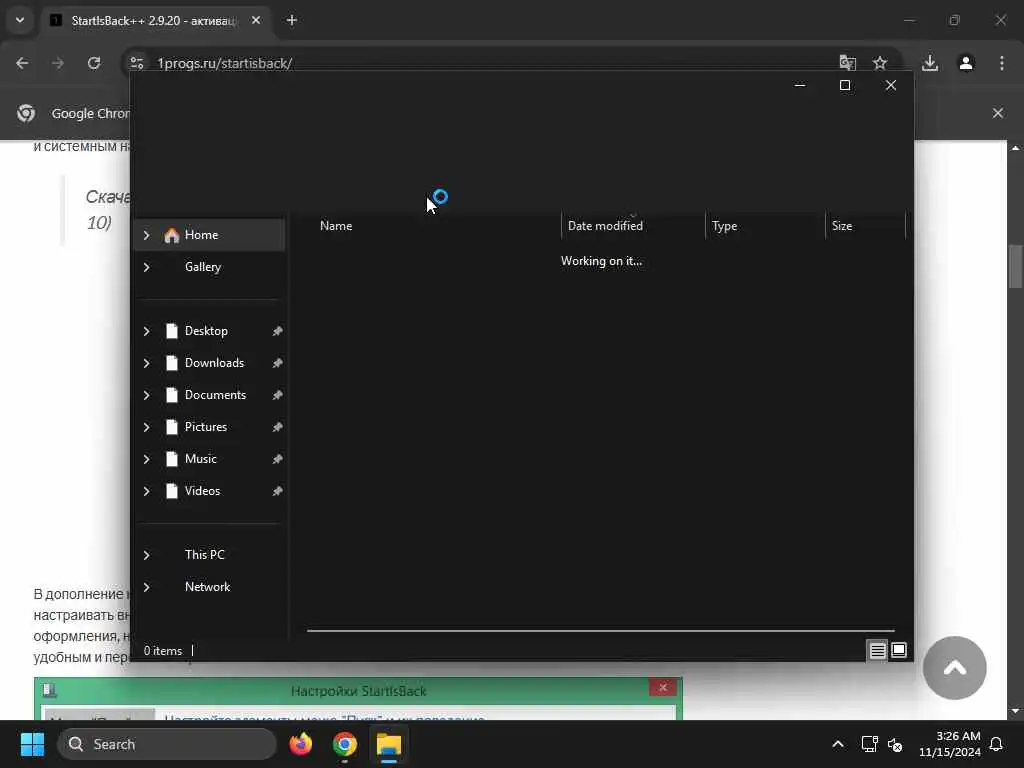Screen dimensions: 1024x768
Task: Open Chrome from the taskbar
Action: click(345, 744)
